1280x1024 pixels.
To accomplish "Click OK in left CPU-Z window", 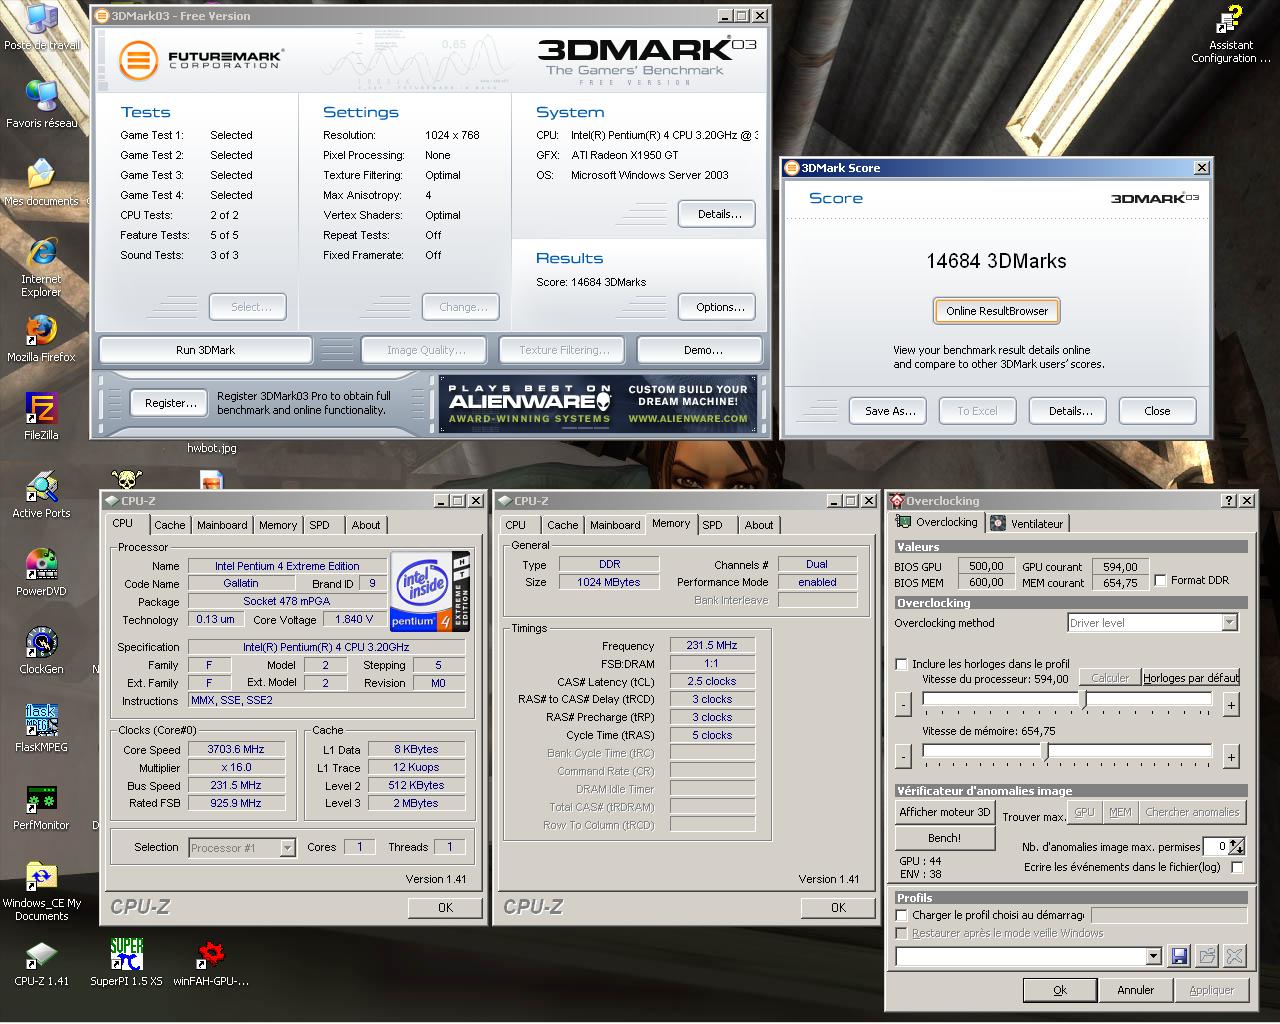I will [x=445, y=908].
